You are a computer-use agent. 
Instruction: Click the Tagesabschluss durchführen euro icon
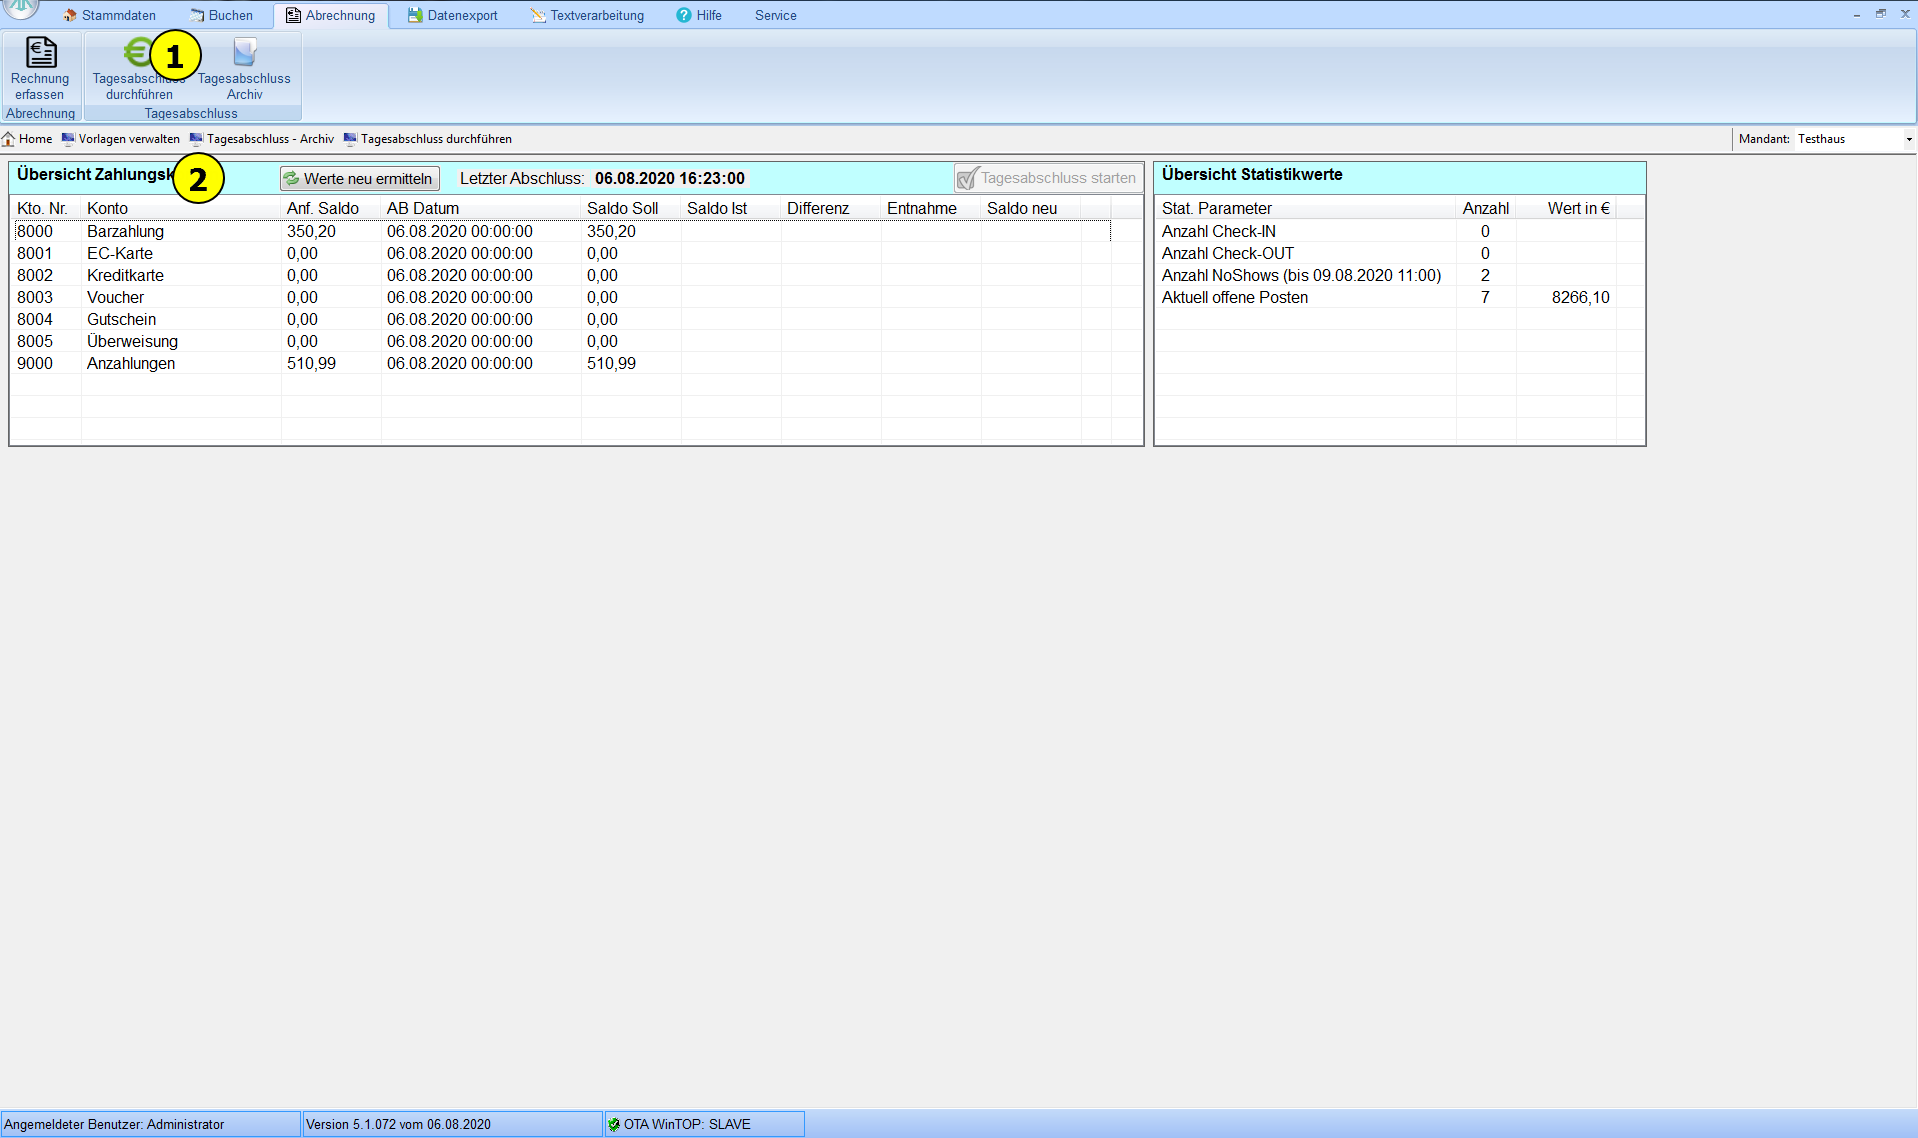pos(137,54)
